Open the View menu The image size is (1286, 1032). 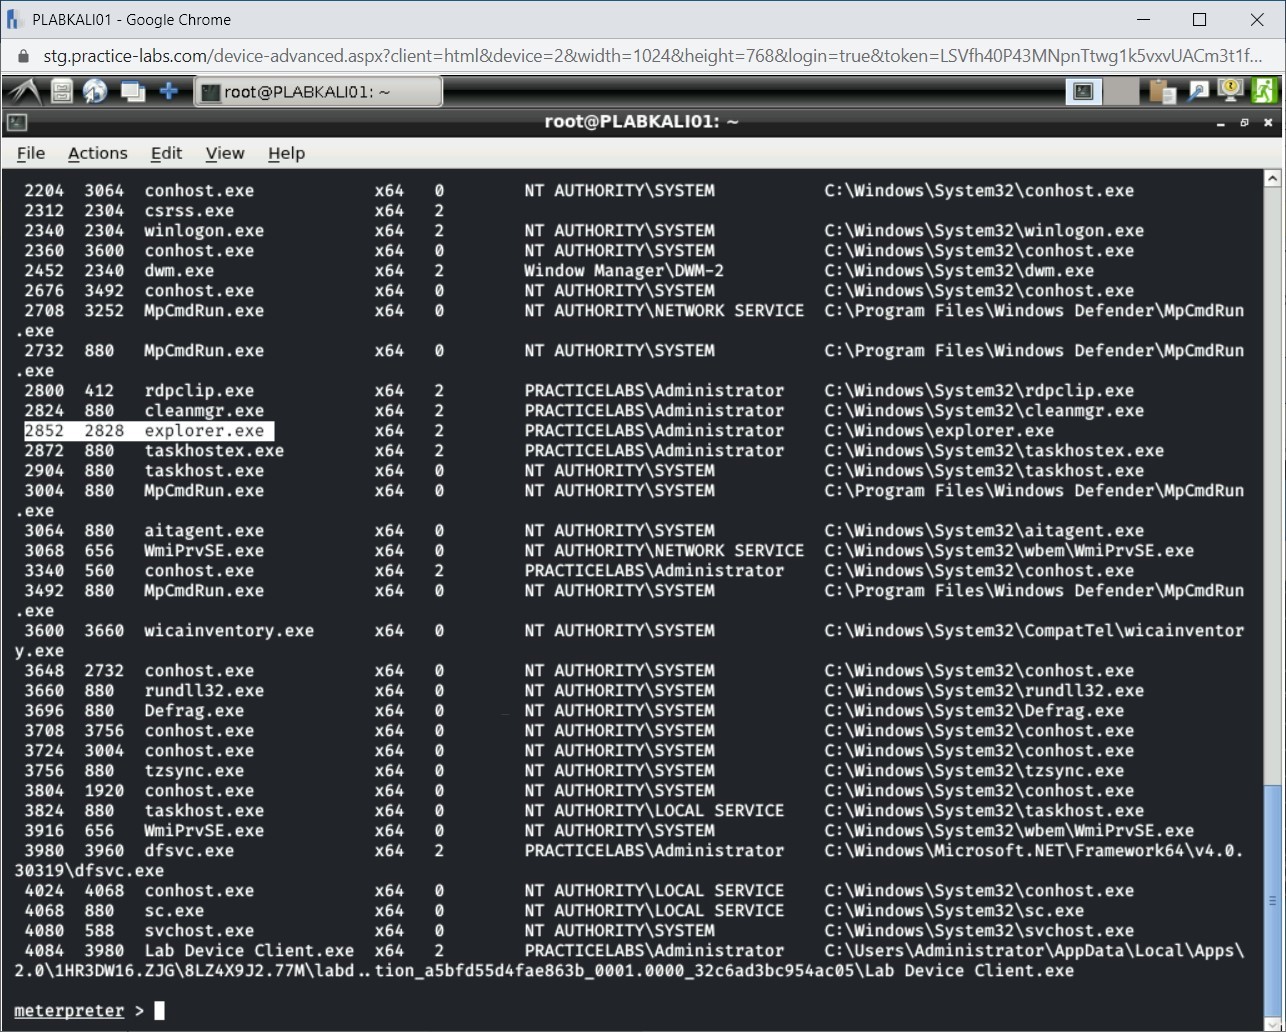pyautogui.click(x=224, y=153)
